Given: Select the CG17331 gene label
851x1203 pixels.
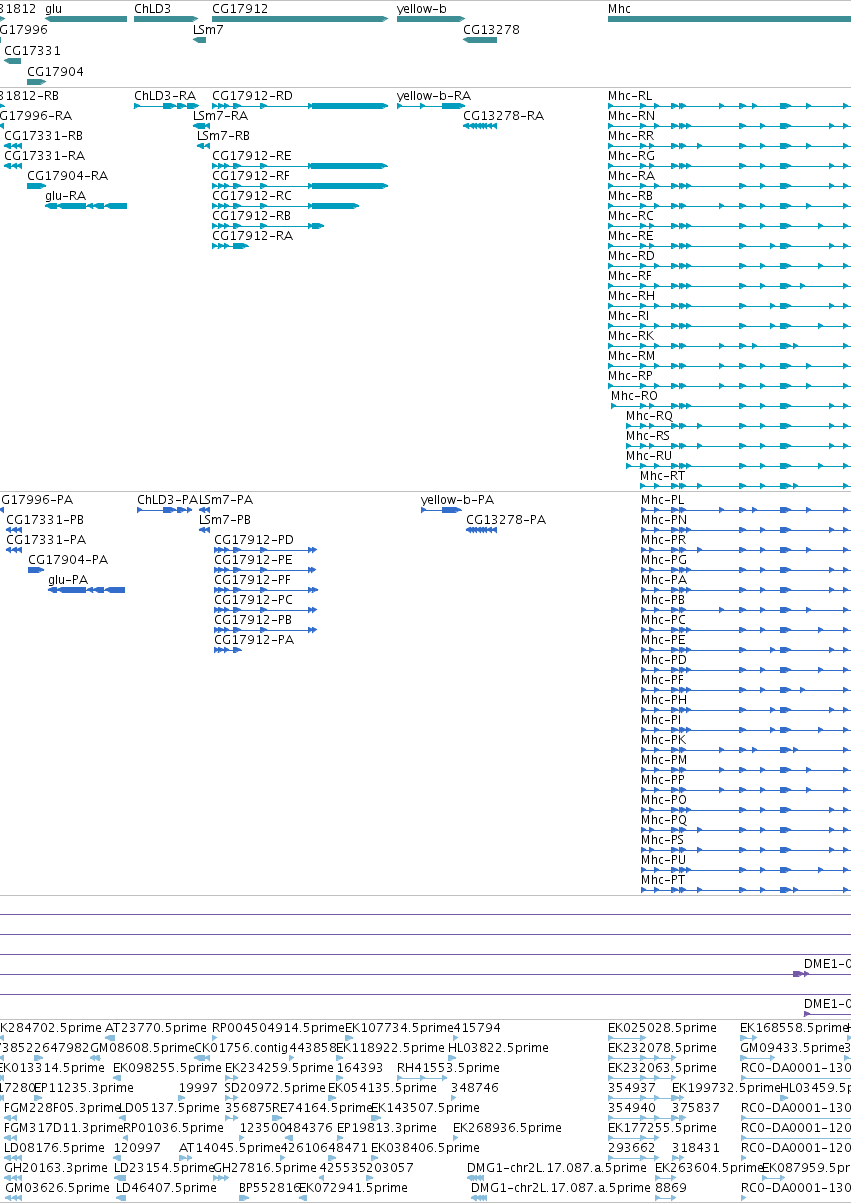Looking at the screenshot, I should [x=32, y=50].
